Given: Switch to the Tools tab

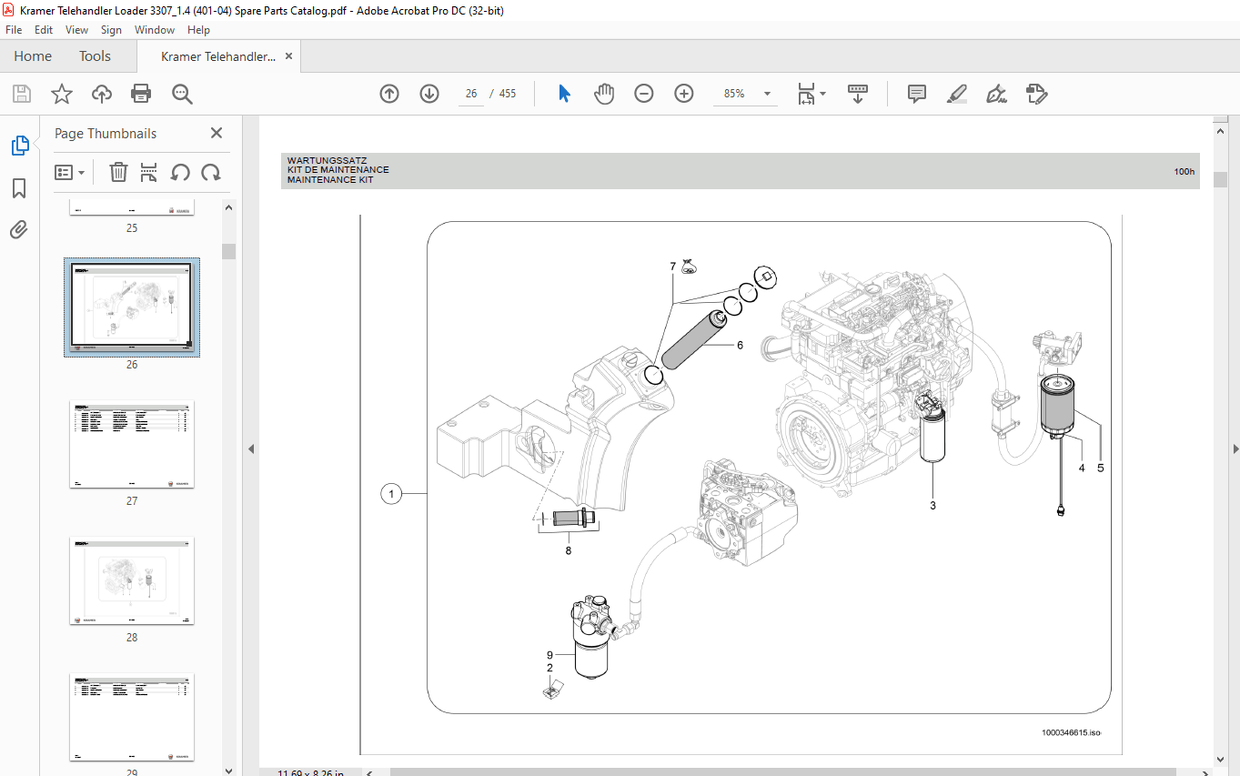Looking at the screenshot, I should (x=95, y=56).
